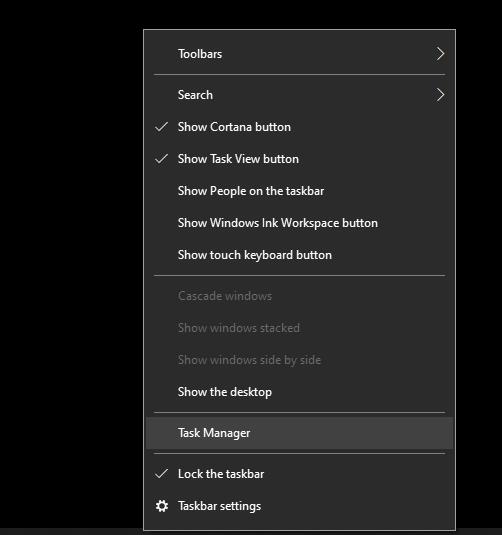Select Show the desktop
Image resolution: width=502 pixels, height=535 pixels.
coord(299,392)
